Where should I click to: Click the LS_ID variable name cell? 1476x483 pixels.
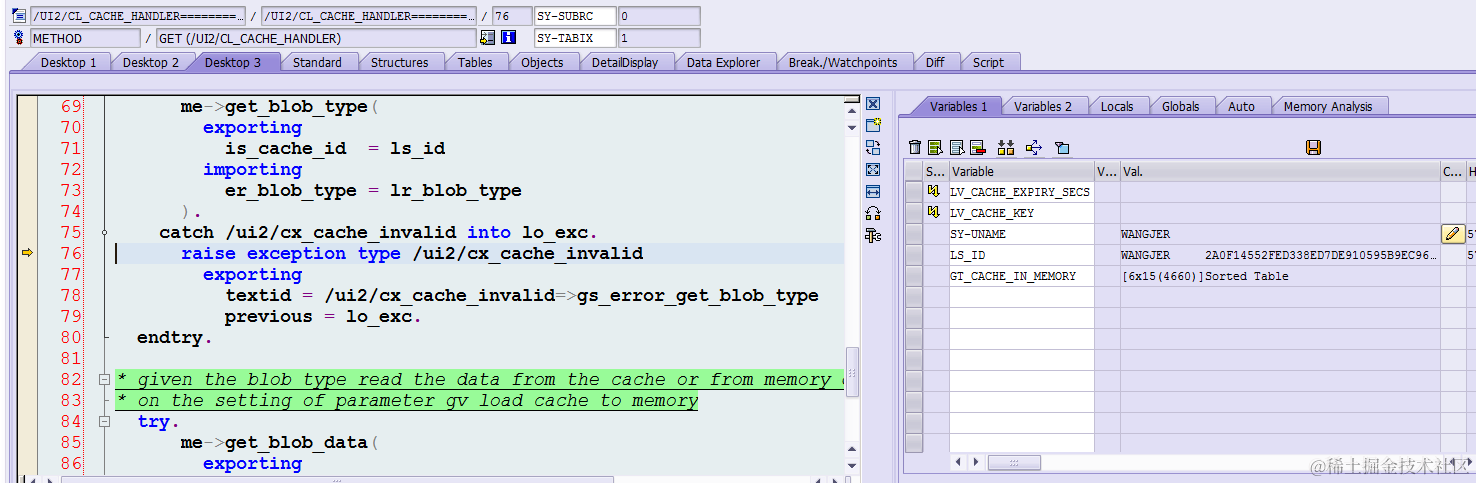point(1021,255)
